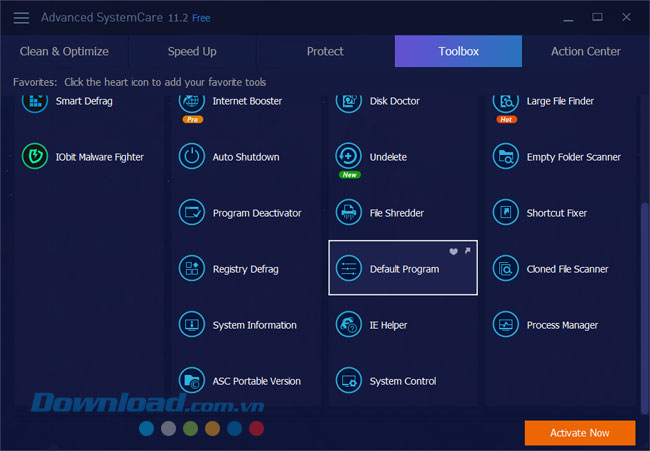650x451 pixels.
Task: Add Default Program to favorites via heart
Action: [x=454, y=251]
